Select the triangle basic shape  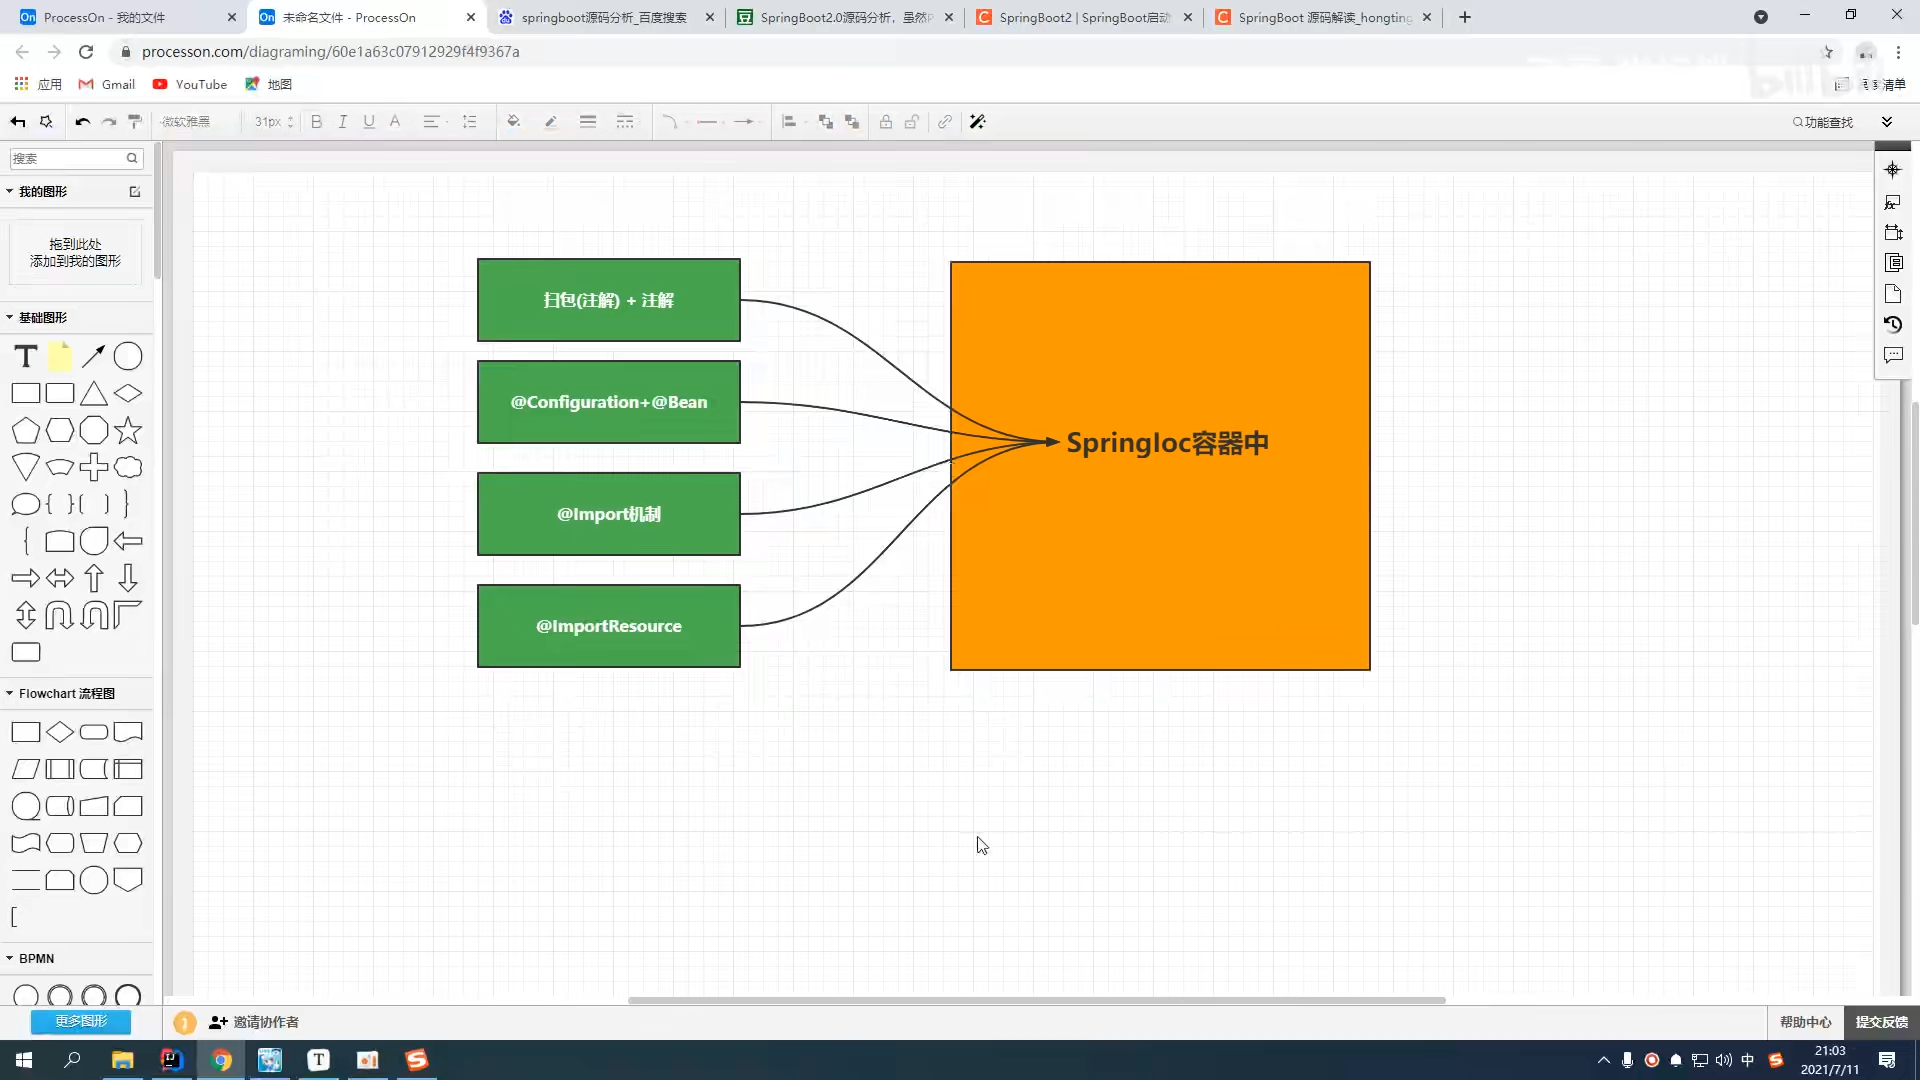point(94,394)
